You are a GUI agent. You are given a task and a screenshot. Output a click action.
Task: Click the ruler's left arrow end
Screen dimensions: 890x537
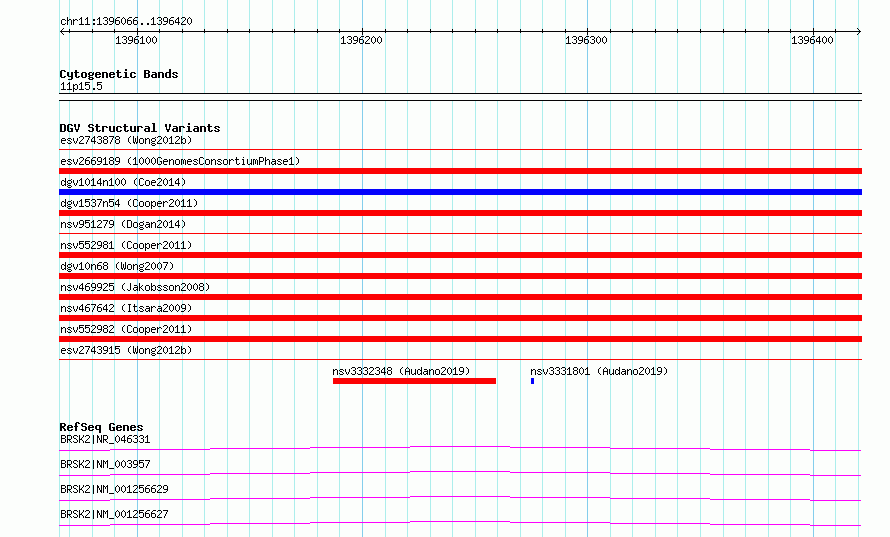[62, 31]
